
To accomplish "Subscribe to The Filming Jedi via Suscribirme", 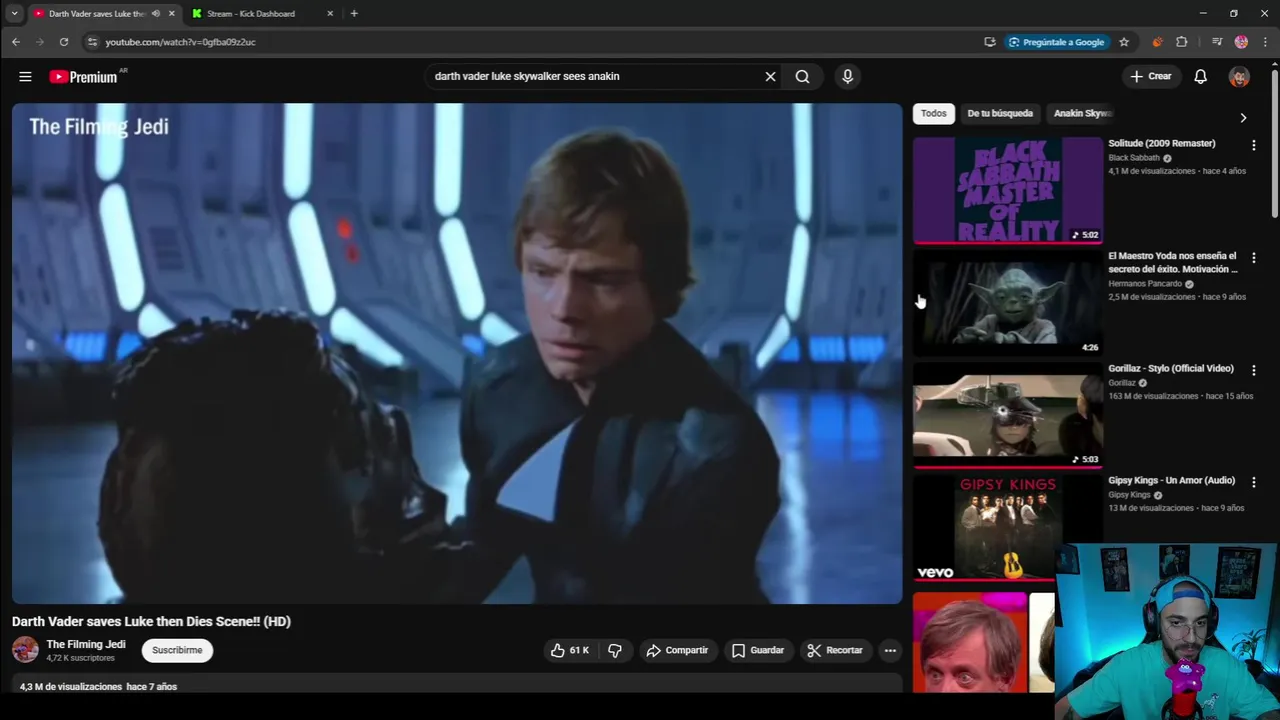I will [177, 650].
